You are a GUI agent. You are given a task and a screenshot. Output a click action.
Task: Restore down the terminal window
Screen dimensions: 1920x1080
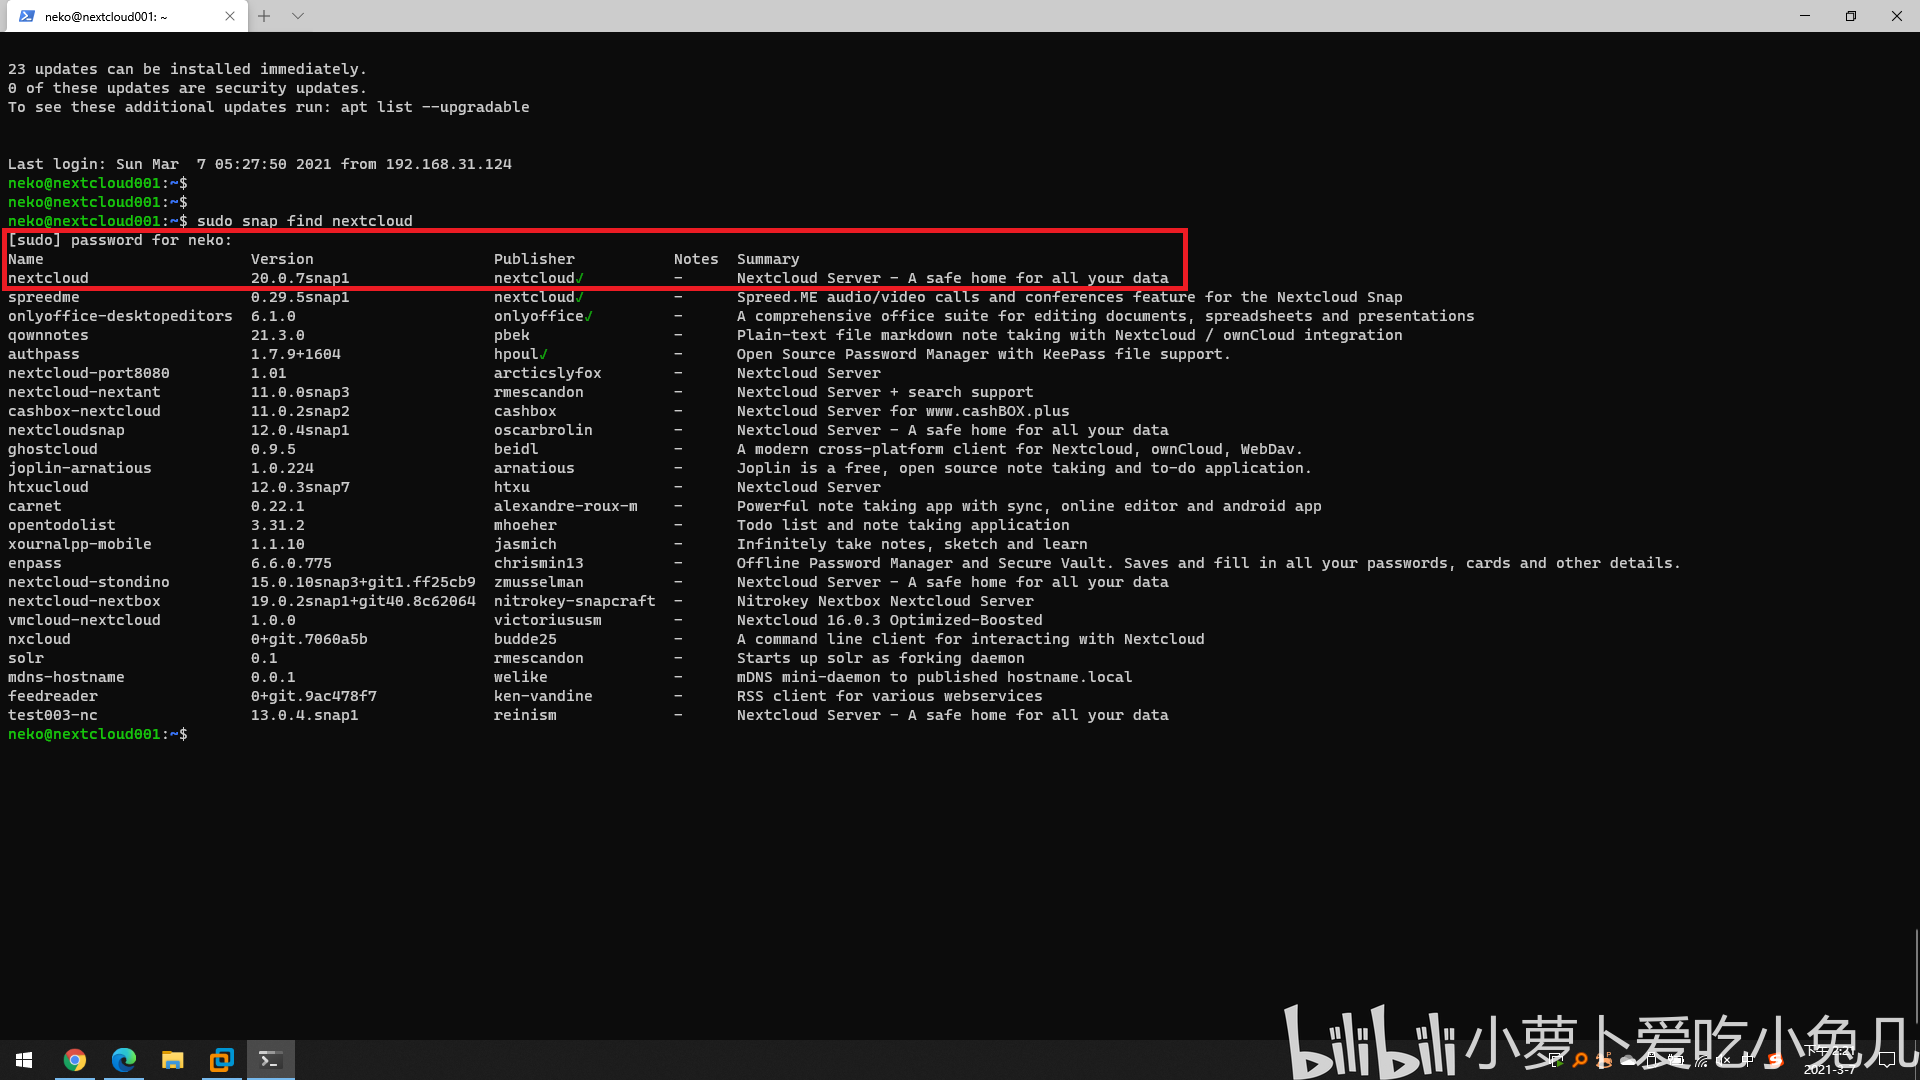(1851, 16)
